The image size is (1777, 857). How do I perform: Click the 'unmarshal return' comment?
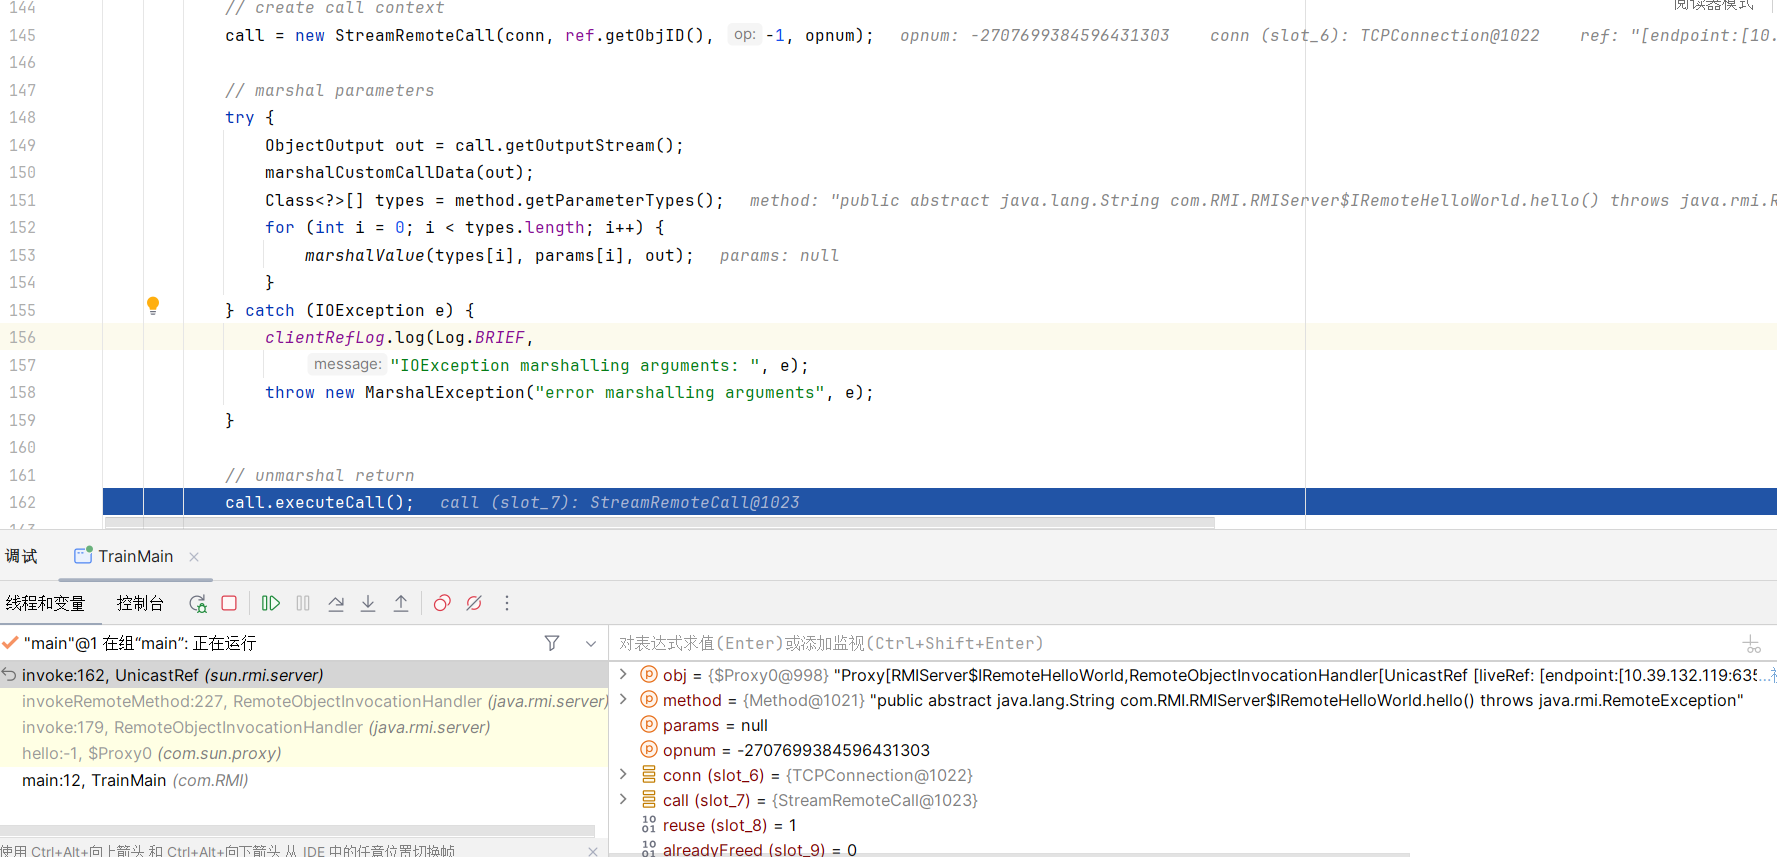(319, 475)
